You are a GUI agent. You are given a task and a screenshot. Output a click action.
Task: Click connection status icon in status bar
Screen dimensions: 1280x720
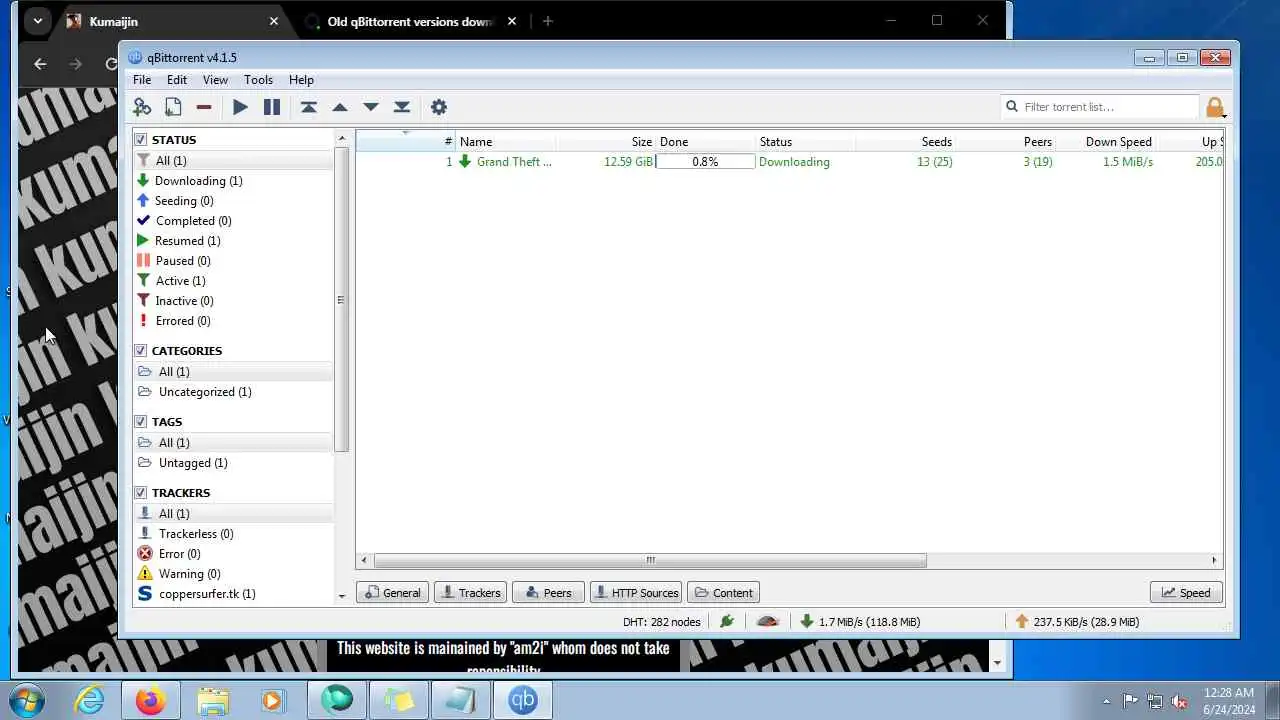[x=727, y=621]
